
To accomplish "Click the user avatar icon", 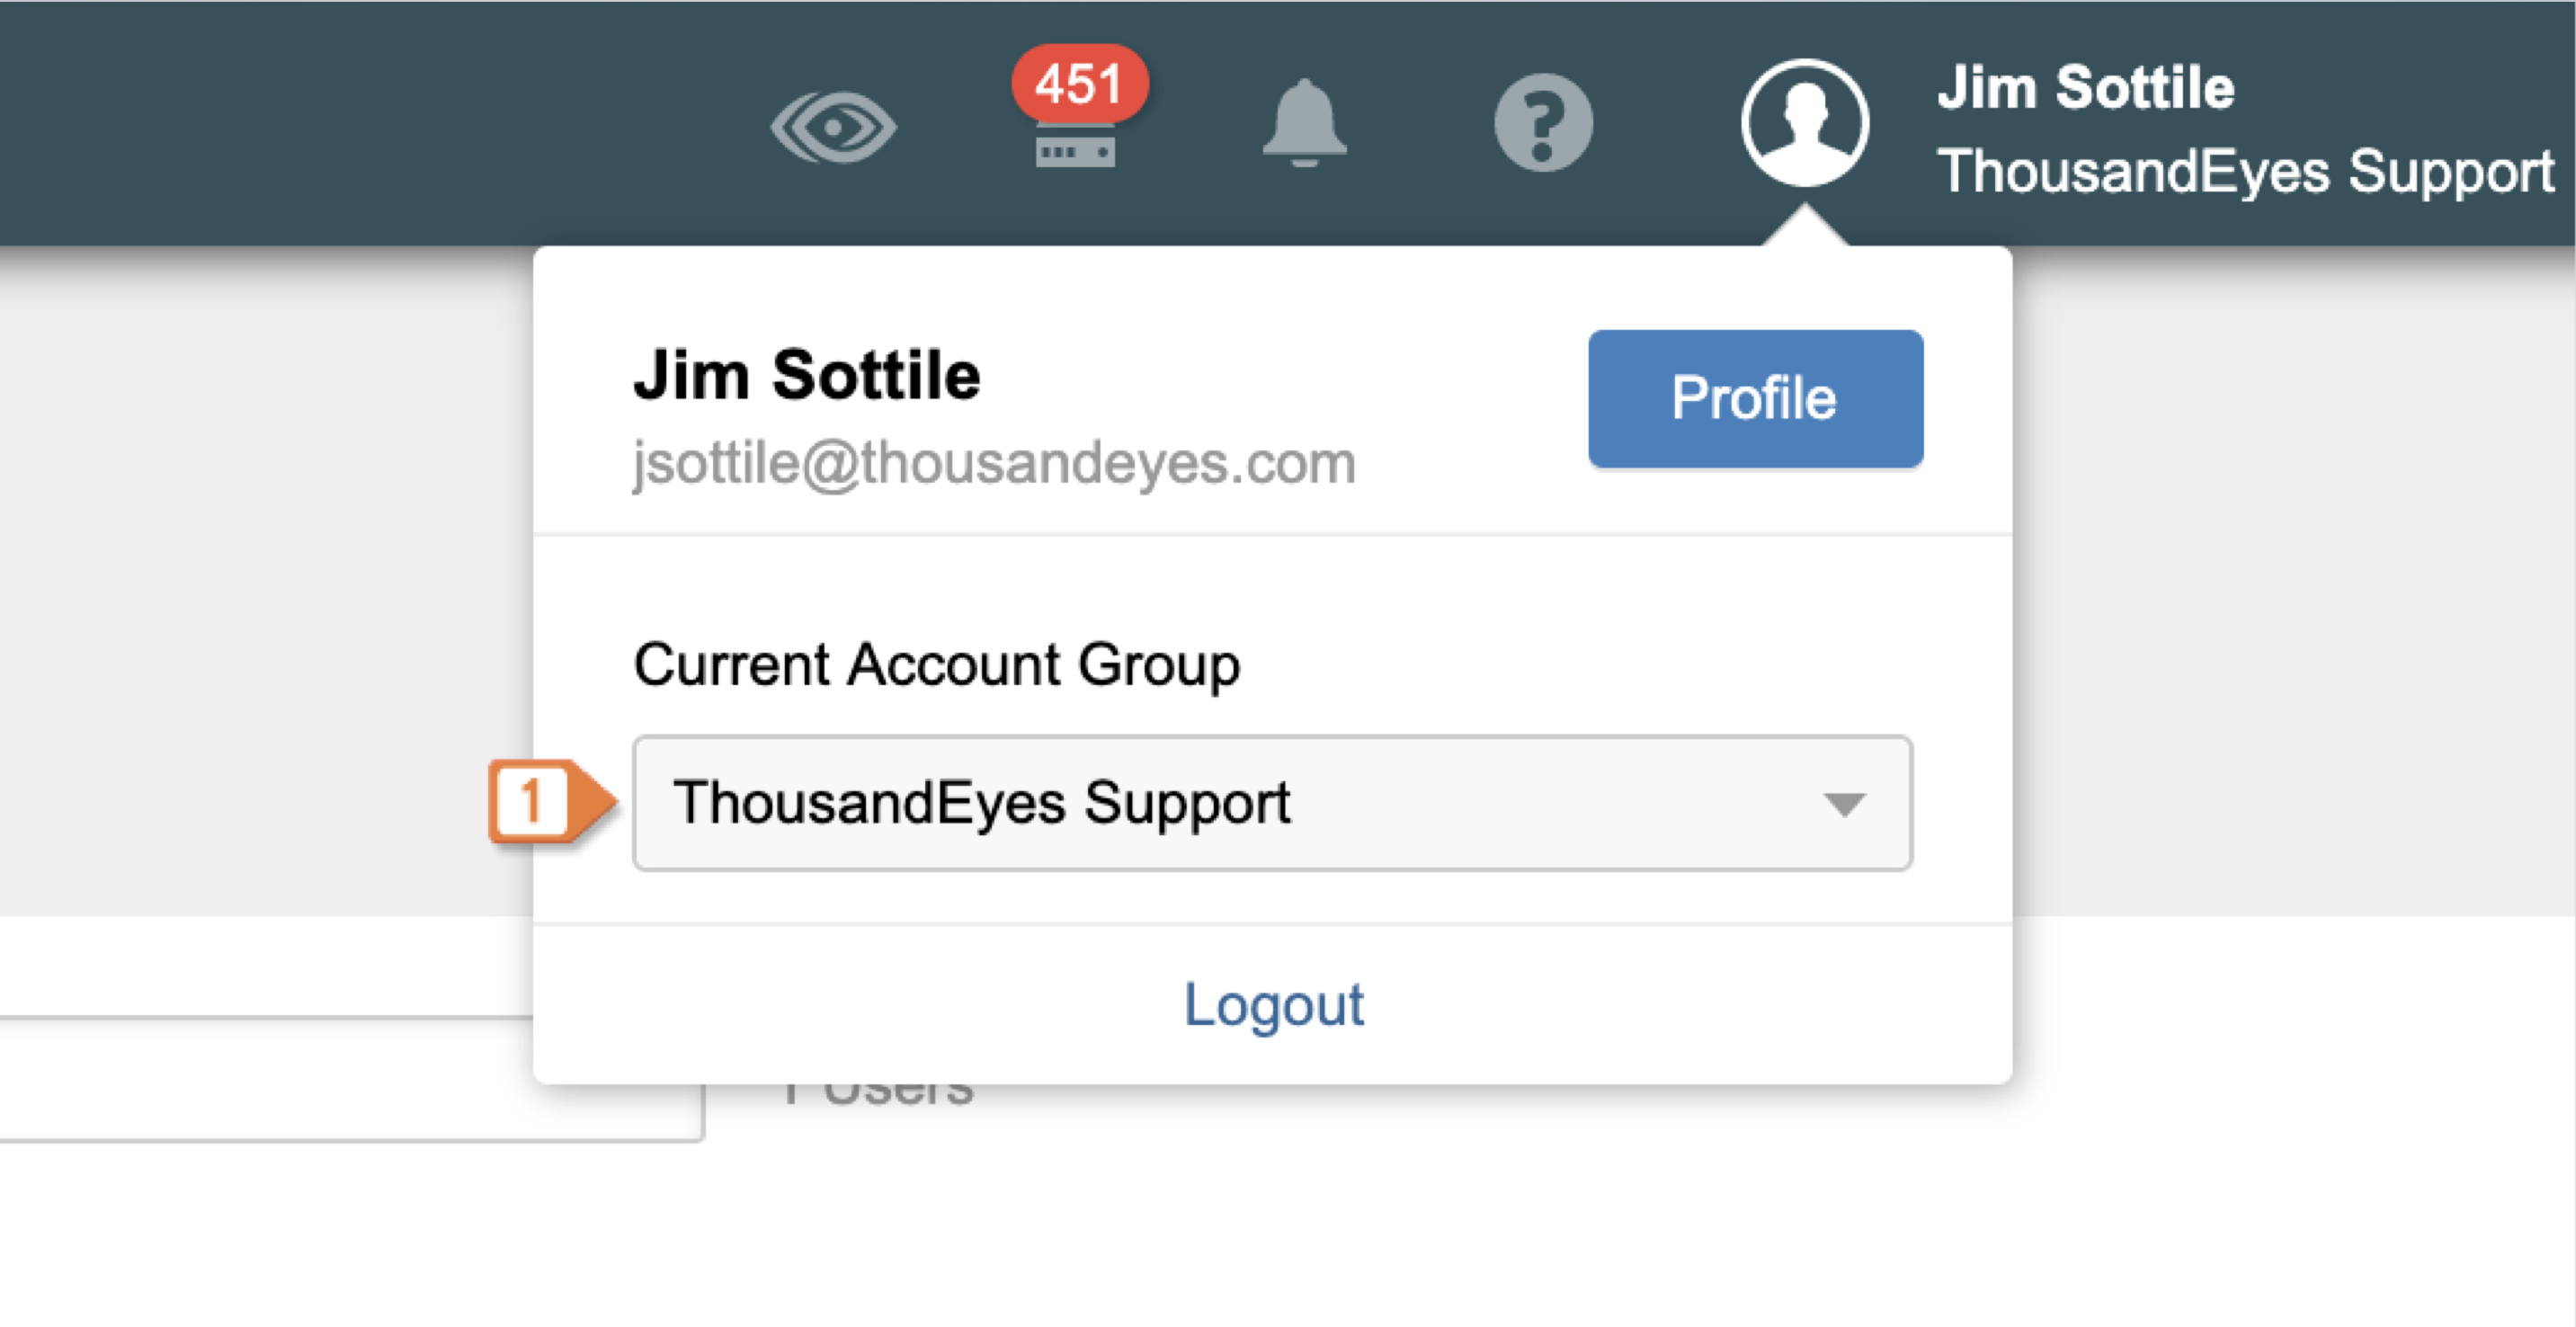I will pyautogui.click(x=1804, y=123).
